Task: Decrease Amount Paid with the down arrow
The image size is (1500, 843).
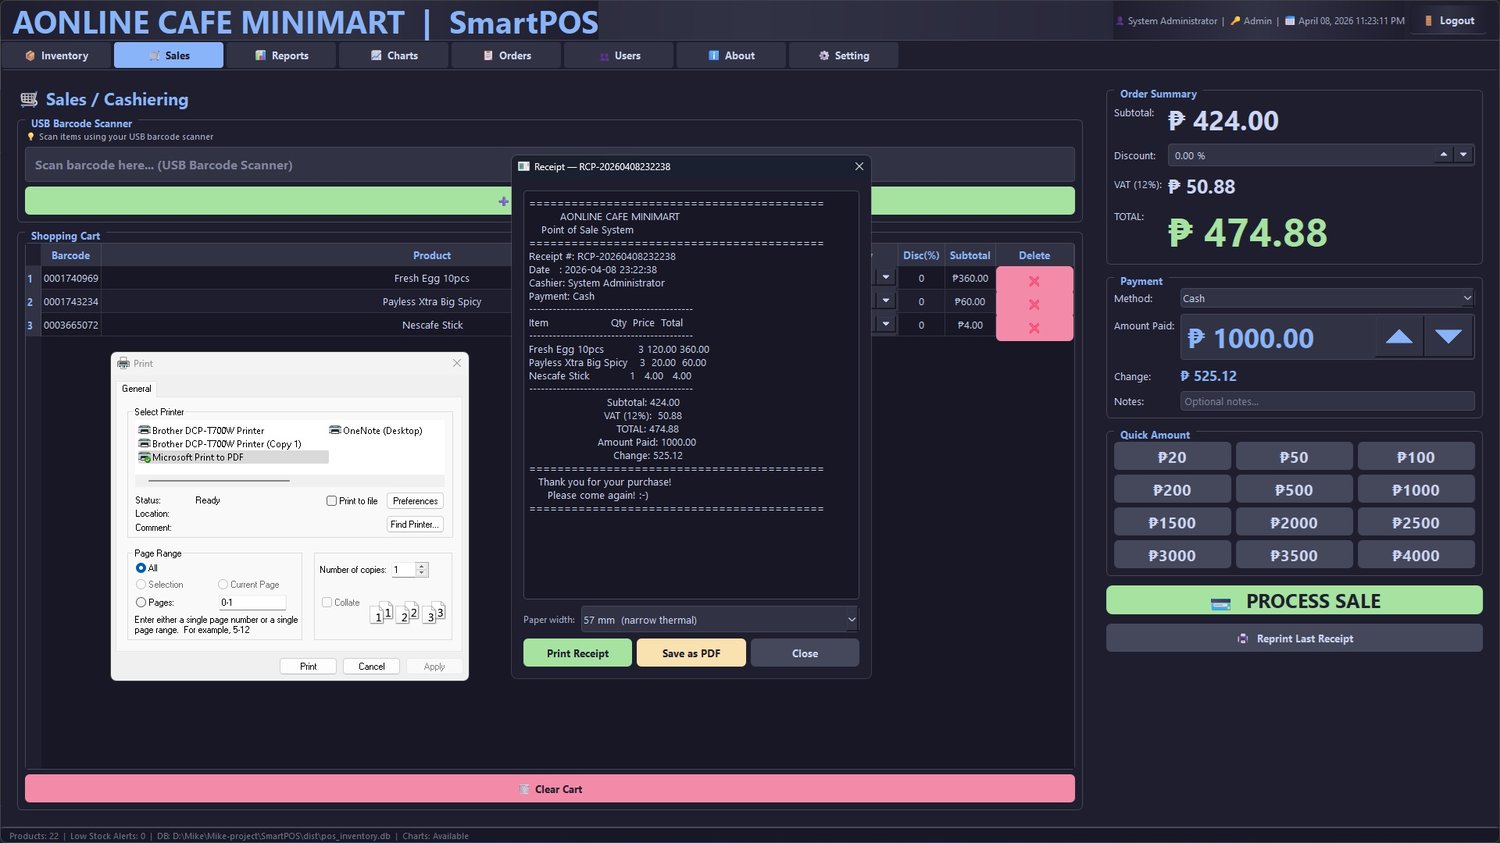Action: [x=1448, y=337]
